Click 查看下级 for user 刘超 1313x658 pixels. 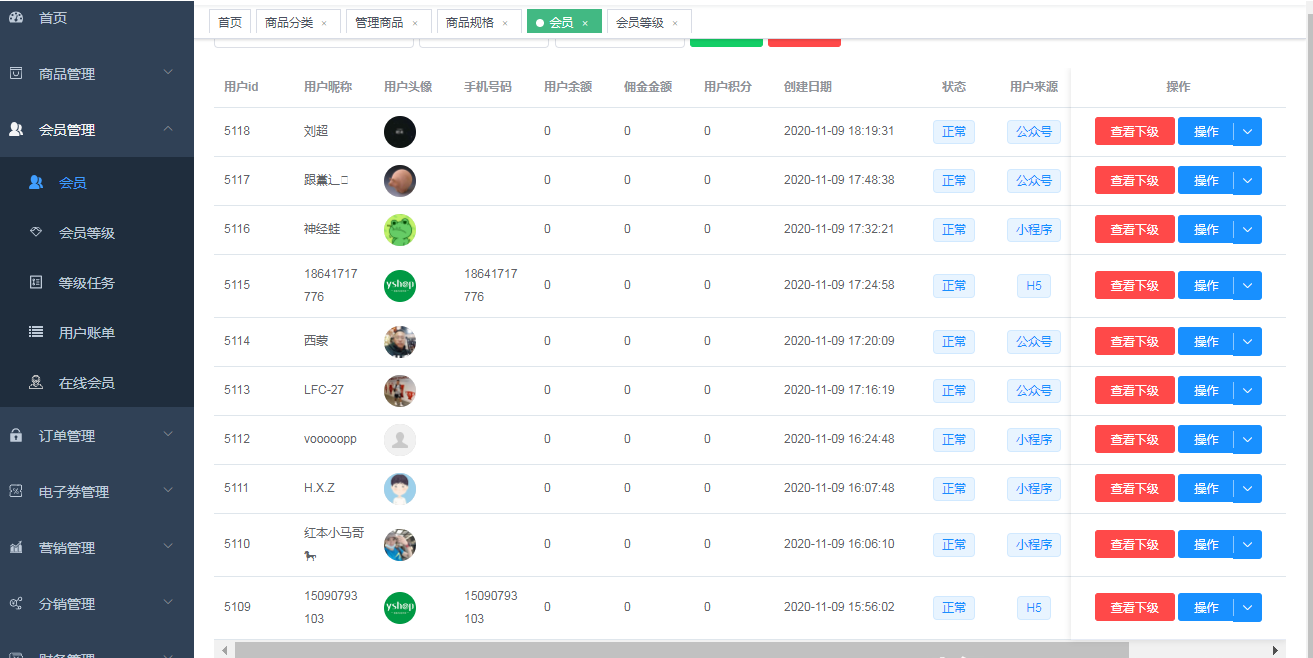point(1135,132)
